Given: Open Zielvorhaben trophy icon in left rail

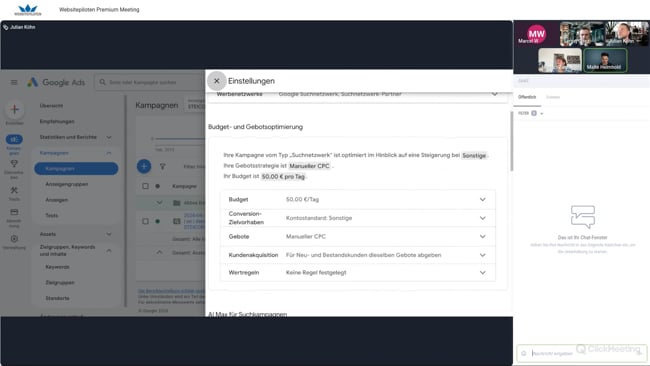Looking at the screenshot, I should (x=14, y=164).
